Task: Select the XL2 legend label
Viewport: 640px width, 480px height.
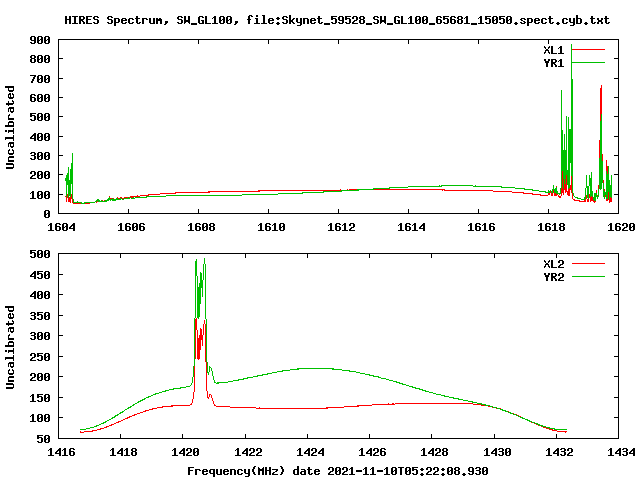Action: point(553,264)
